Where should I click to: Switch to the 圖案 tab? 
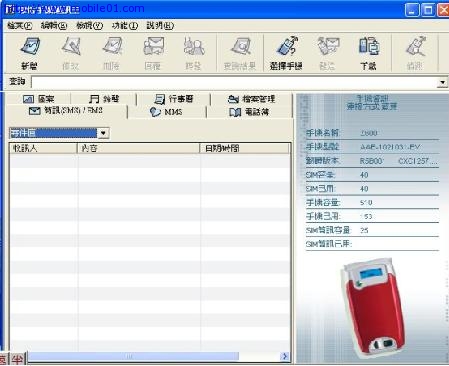click(38, 99)
